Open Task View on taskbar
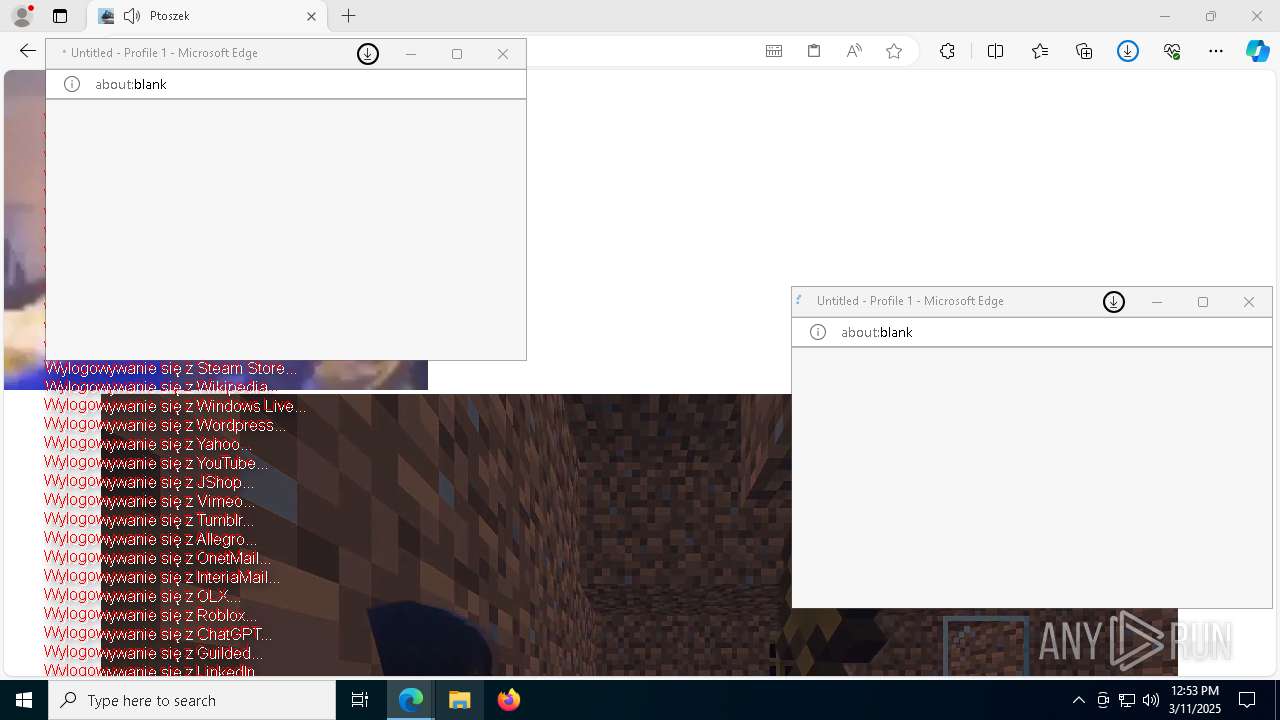This screenshot has height=720, width=1280. pyautogui.click(x=360, y=700)
